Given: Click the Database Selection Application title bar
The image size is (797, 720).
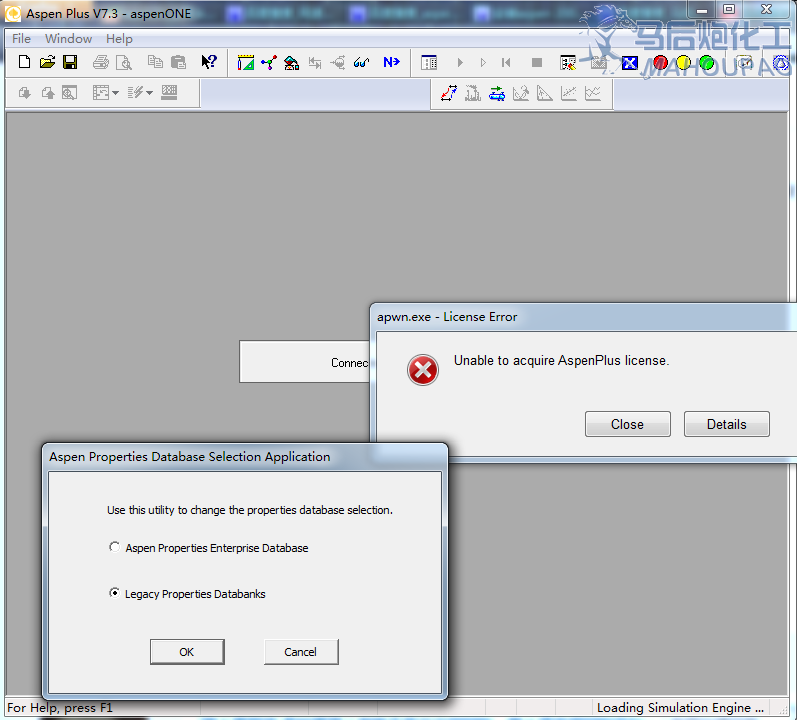Looking at the screenshot, I should click(x=245, y=457).
